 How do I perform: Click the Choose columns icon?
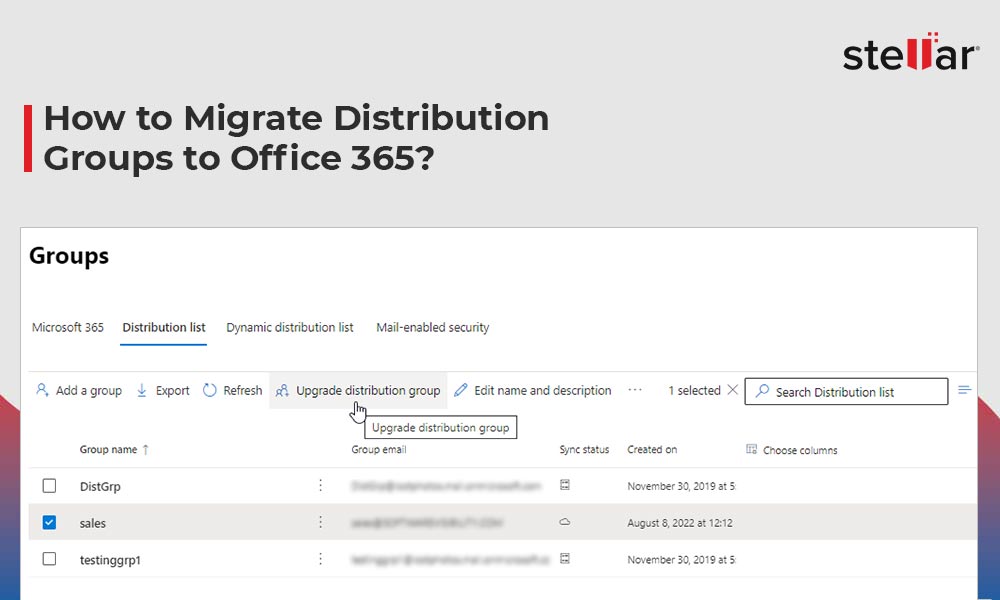tap(751, 449)
